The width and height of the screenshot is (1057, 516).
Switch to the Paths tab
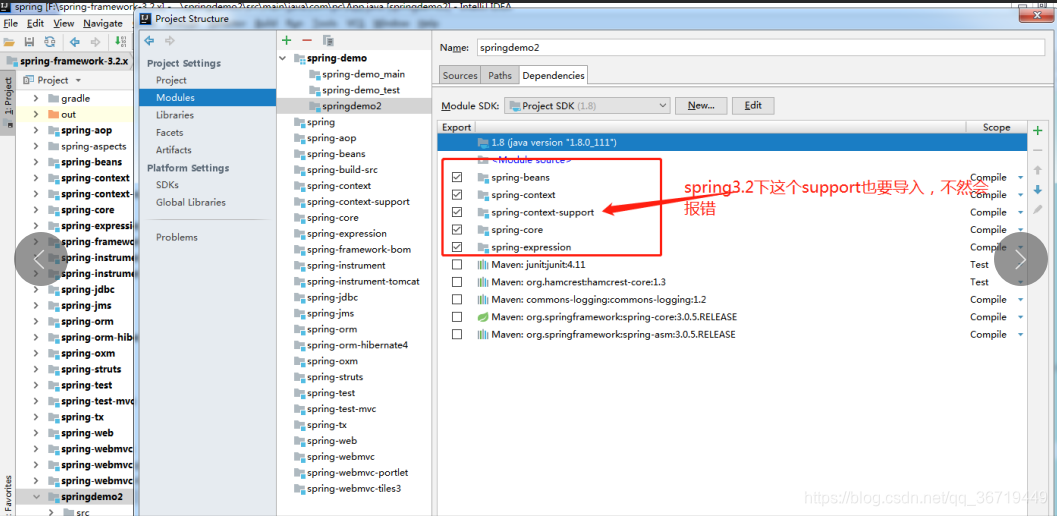coord(500,76)
